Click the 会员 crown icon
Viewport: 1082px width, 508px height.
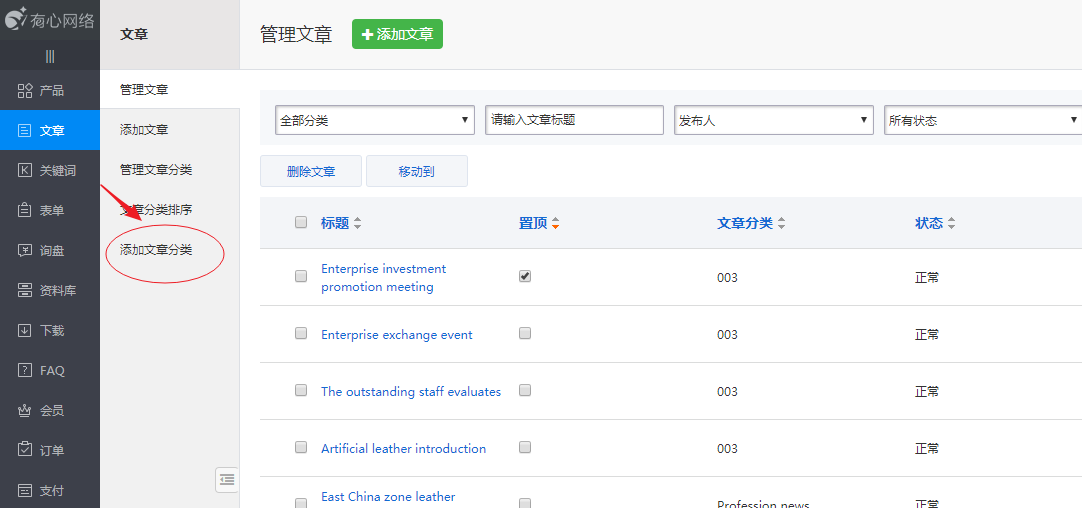(x=25, y=411)
